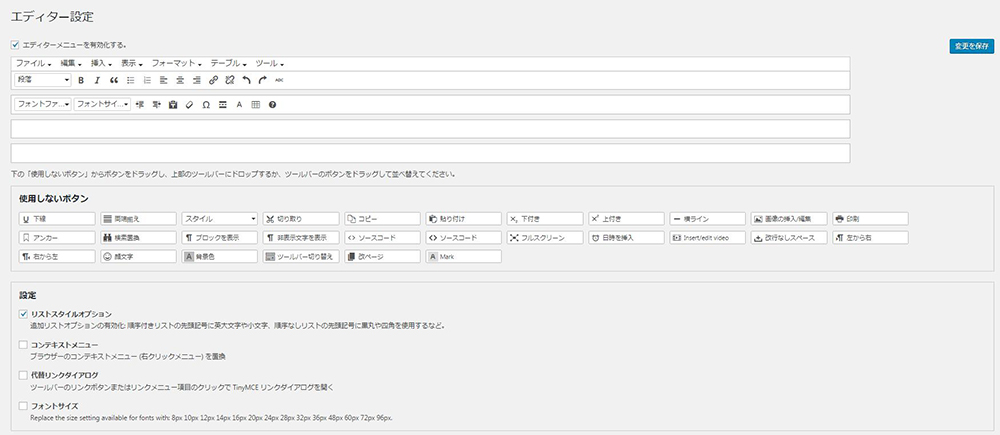Open the ファイル menu

pyautogui.click(x=33, y=63)
